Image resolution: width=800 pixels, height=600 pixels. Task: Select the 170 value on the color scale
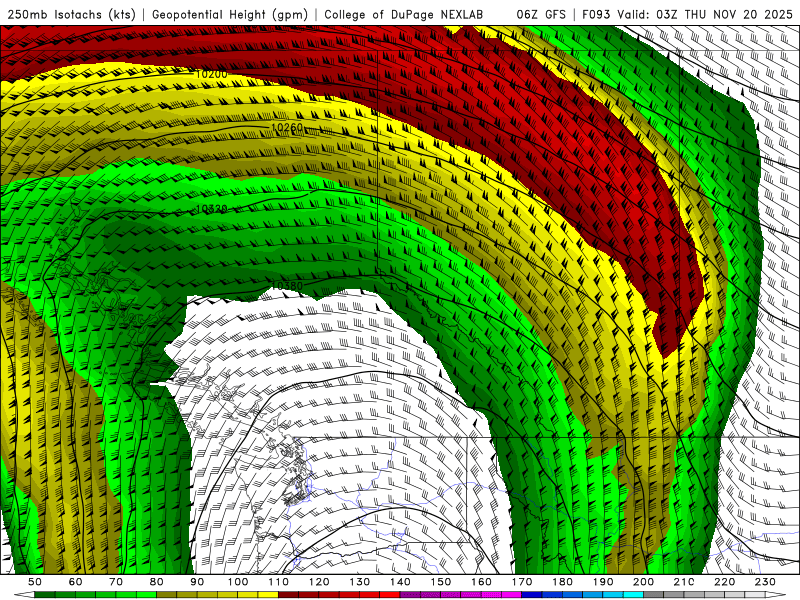522,582
